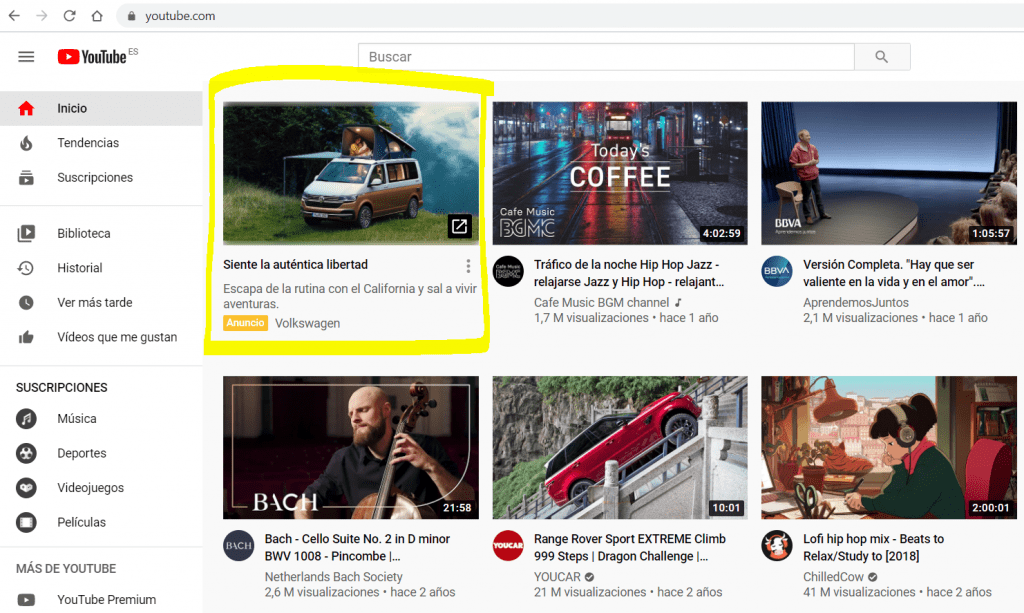The width and height of the screenshot is (1024, 613).
Task: Open the ChilledCow channel avatar
Action: pyautogui.click(x=777, y=546)
